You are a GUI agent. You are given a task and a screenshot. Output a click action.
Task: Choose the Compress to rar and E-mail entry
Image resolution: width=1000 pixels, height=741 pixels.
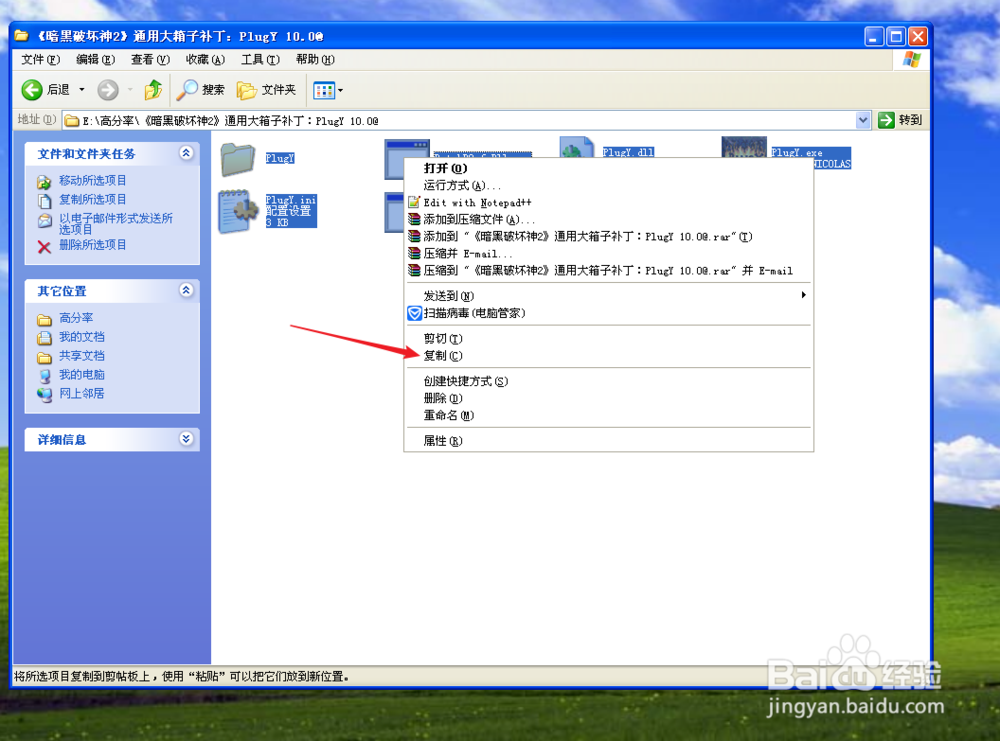pos(608,271)
